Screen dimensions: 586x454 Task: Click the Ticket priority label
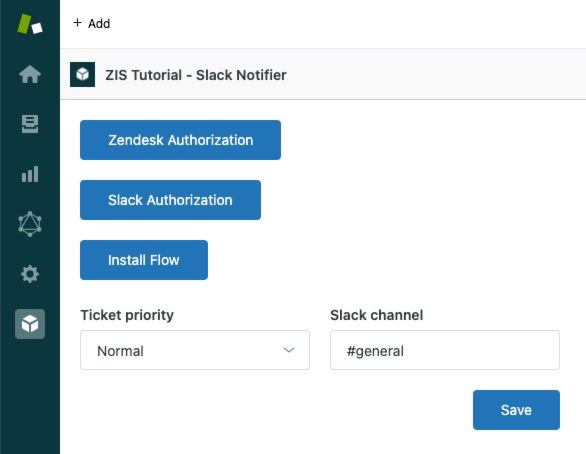point(127,315)
